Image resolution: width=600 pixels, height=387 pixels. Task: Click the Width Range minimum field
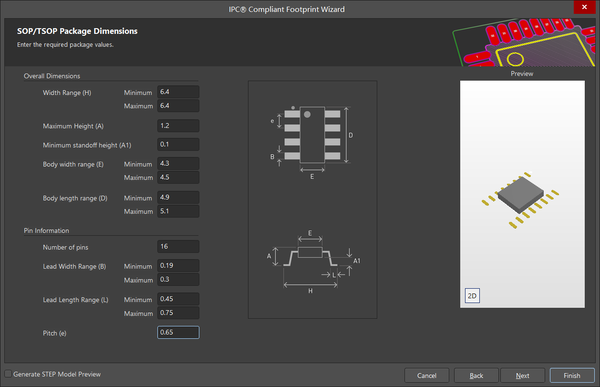tap(178, 92)
